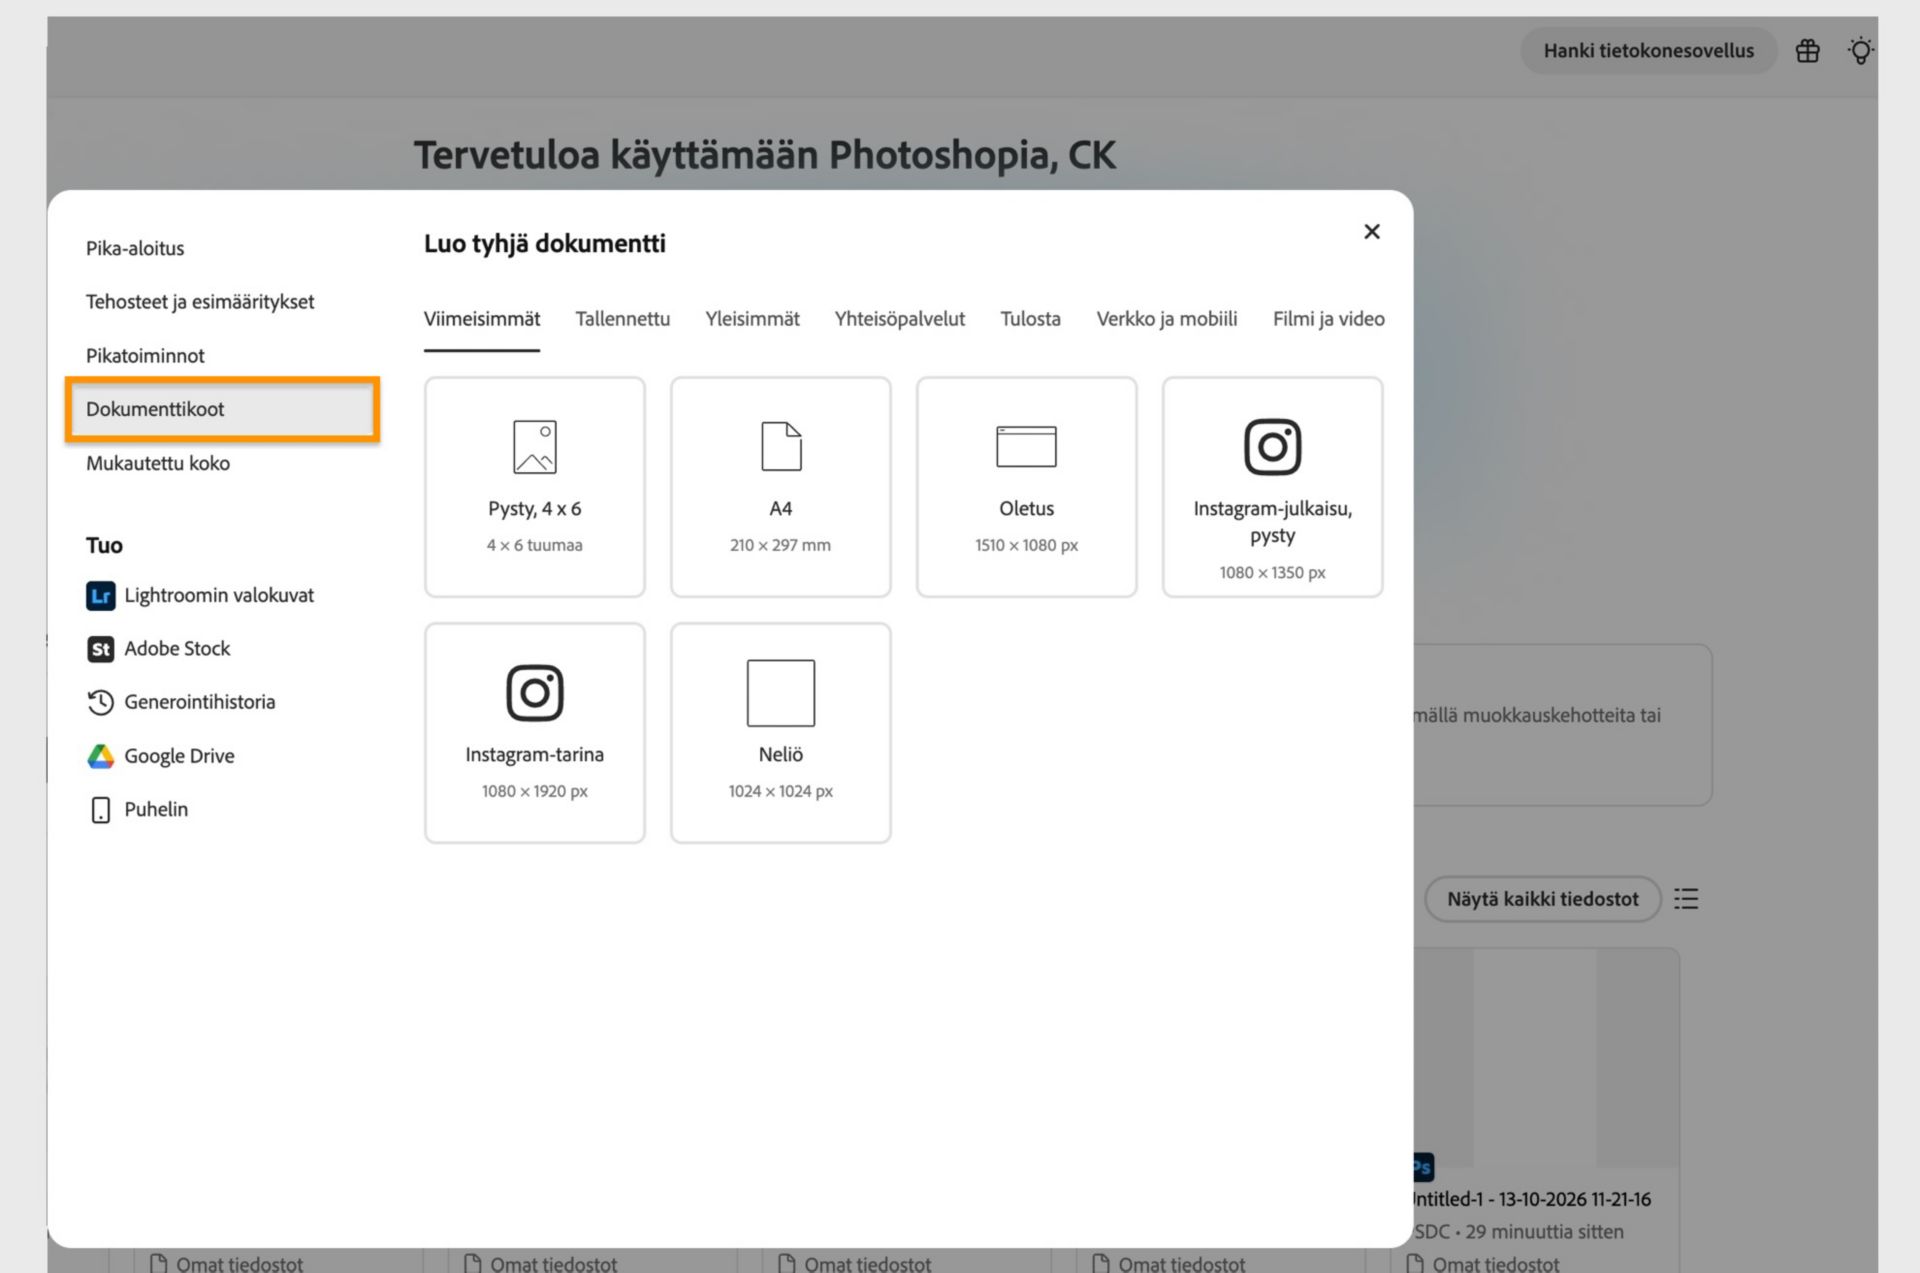The height and width of the screenshot is (1273, 1920).
Task: Click the lightbulb tips icon
Action: [x=1860, y=51]
